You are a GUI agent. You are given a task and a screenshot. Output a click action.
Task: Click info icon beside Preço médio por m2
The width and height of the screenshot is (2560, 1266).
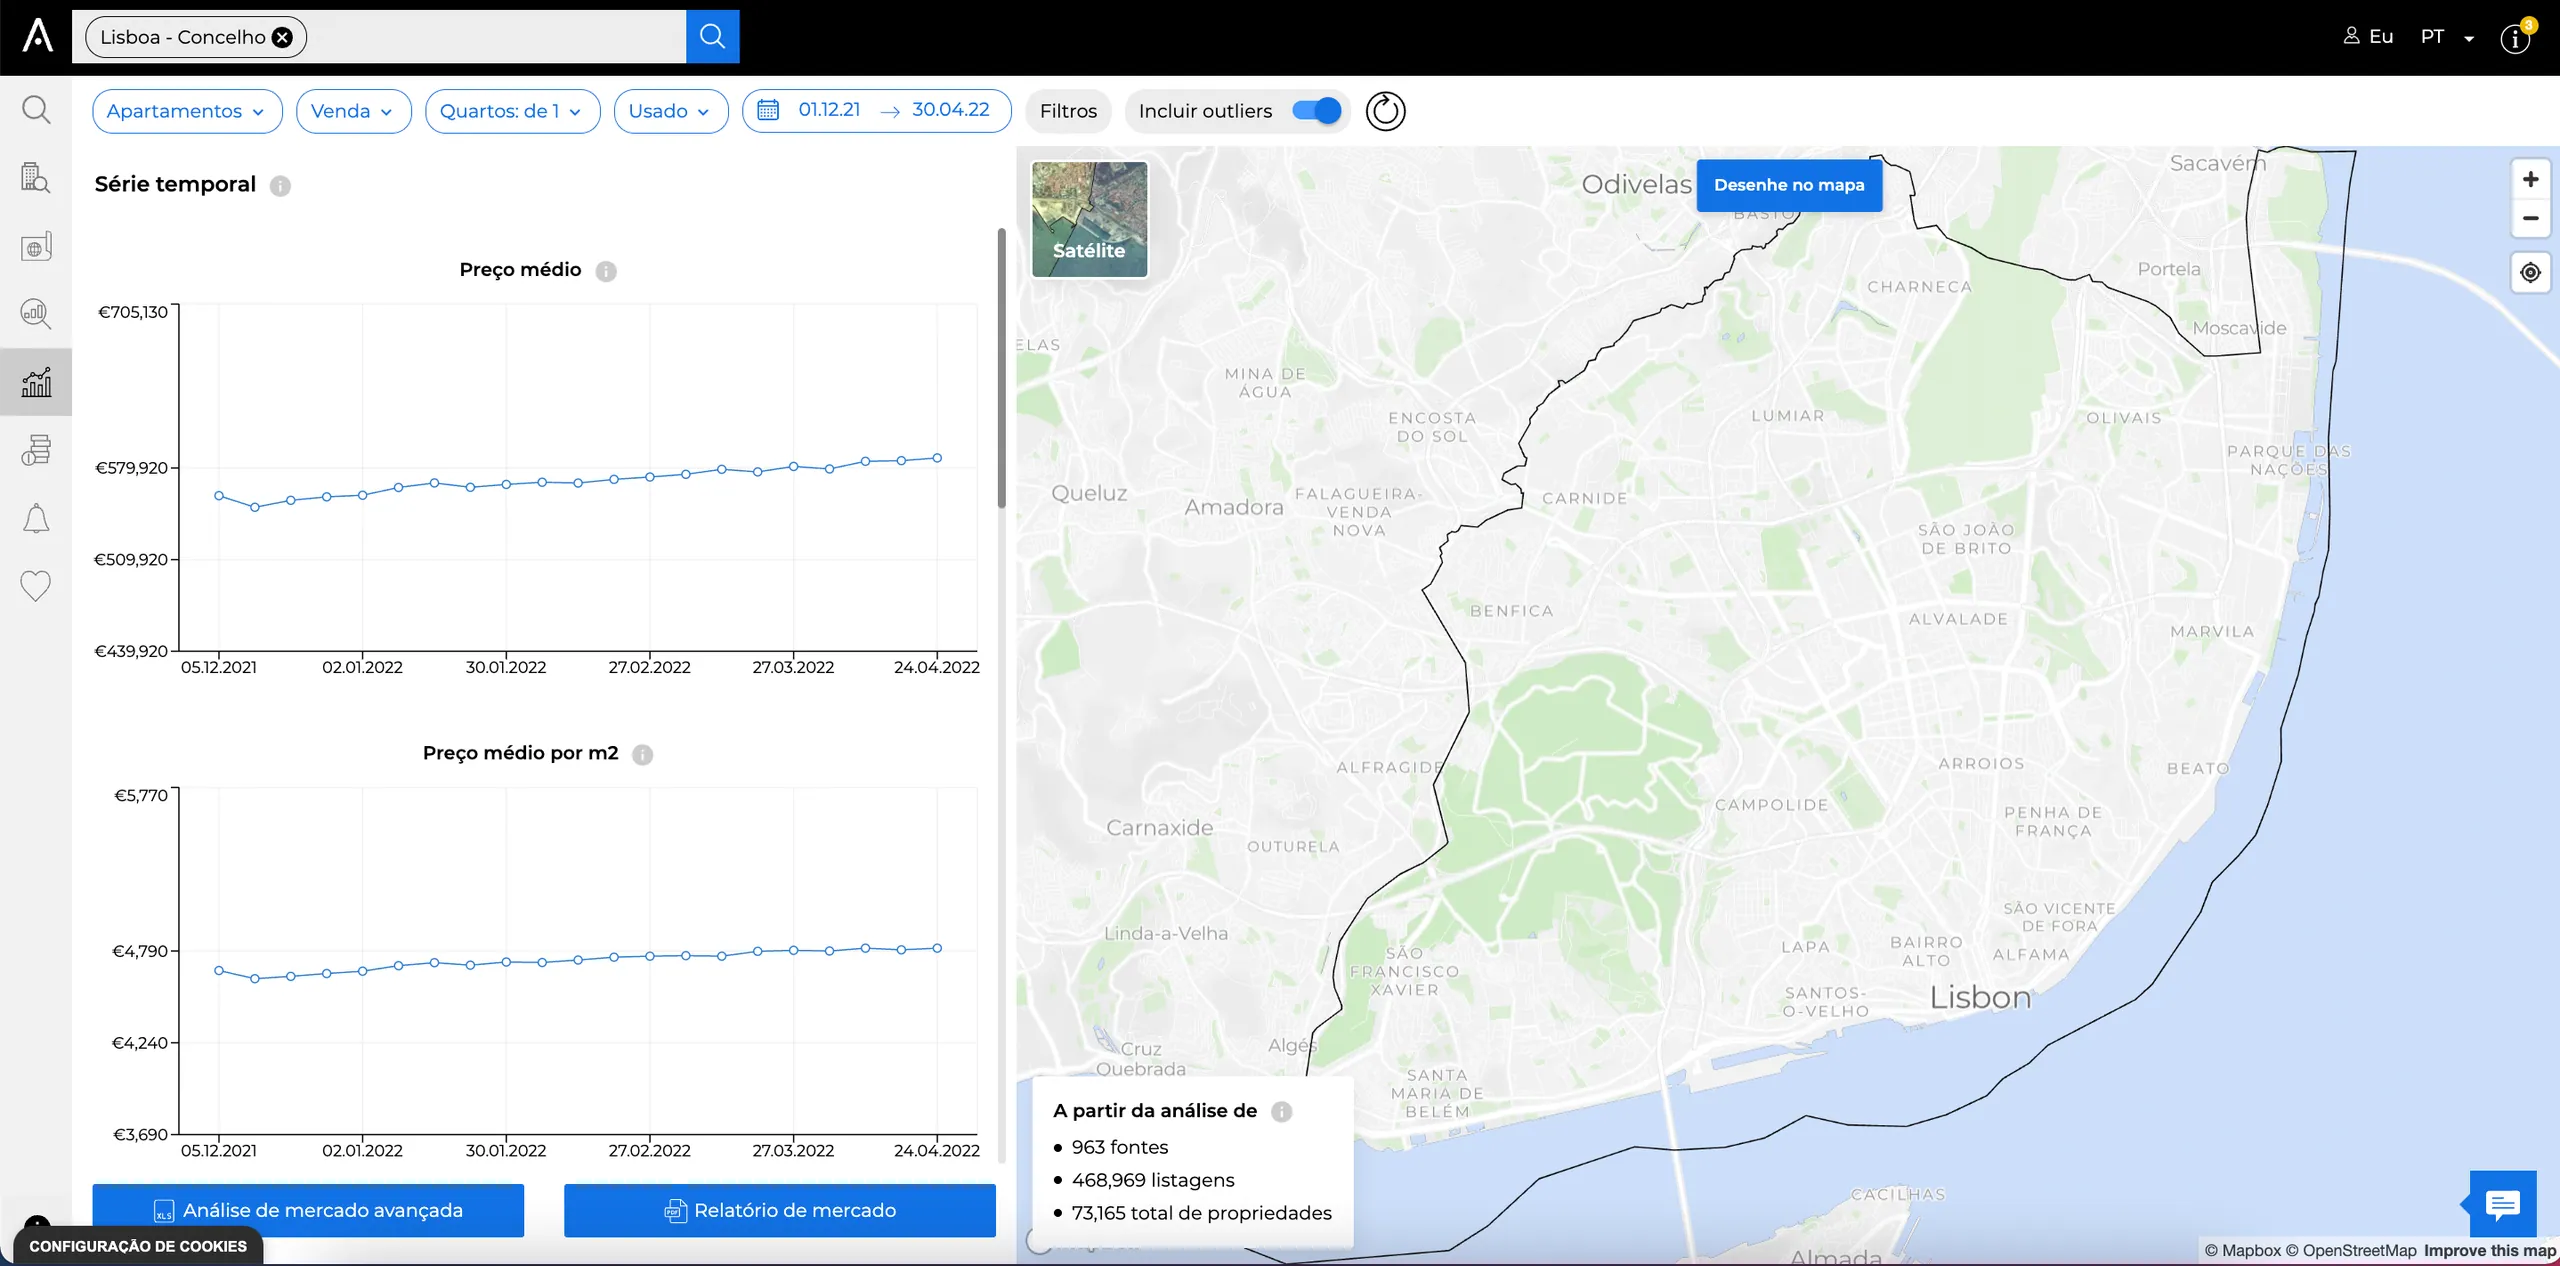643,755
